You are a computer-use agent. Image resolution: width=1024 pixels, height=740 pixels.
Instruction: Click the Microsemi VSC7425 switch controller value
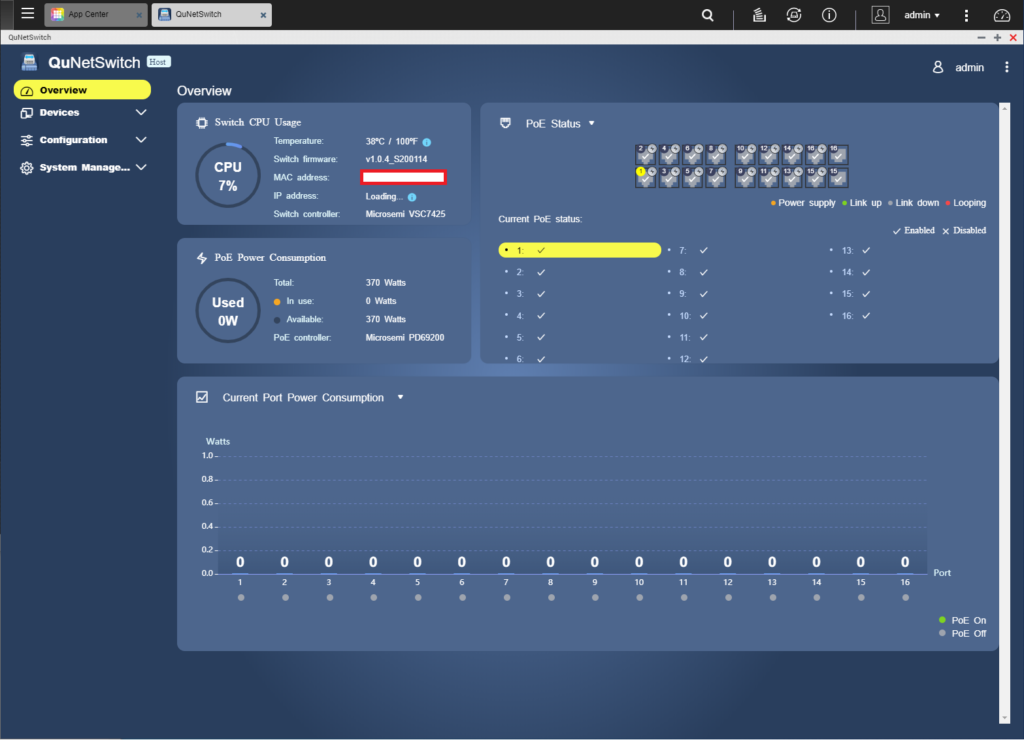point(406,214)
